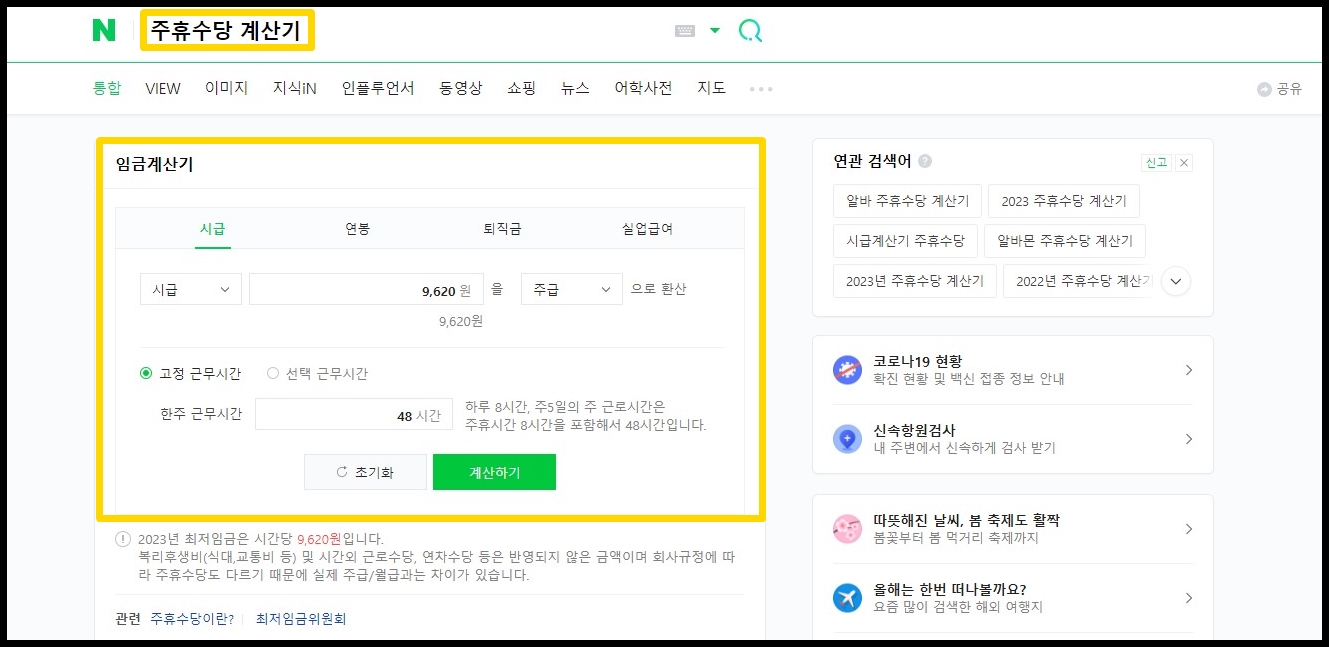Open 따뜻해진 날씨 row chevron
The width and height of the screenshot is (1329, 647).
coord(1189,529)
